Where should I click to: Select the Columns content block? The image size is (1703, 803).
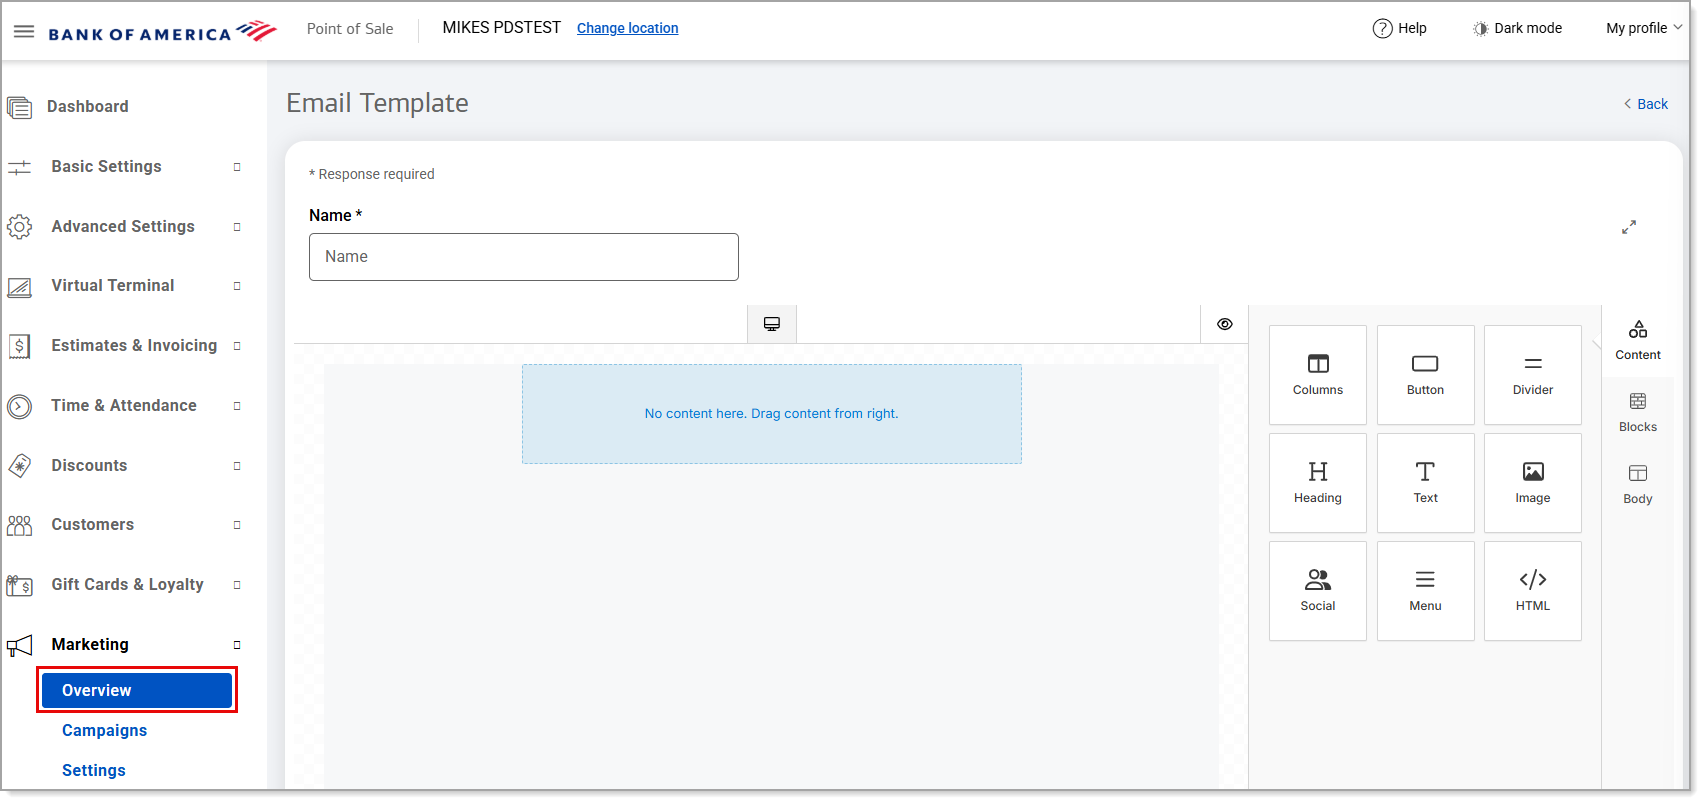pos(1318,375)
